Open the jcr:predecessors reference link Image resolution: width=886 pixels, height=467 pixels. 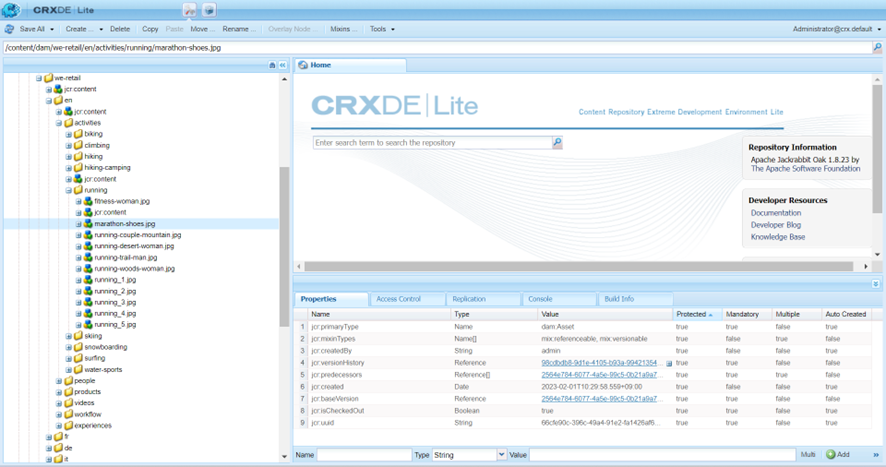(600, 375)
